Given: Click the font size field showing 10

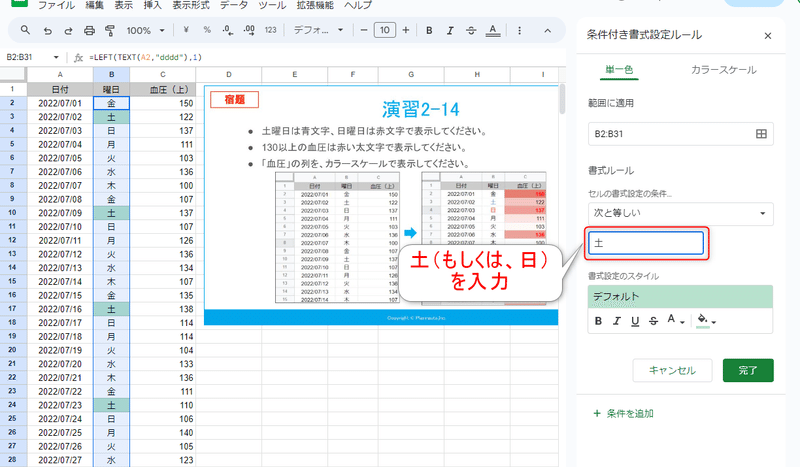Looking at the screenshot, I should pyautogui.click(x=385, y=30).
